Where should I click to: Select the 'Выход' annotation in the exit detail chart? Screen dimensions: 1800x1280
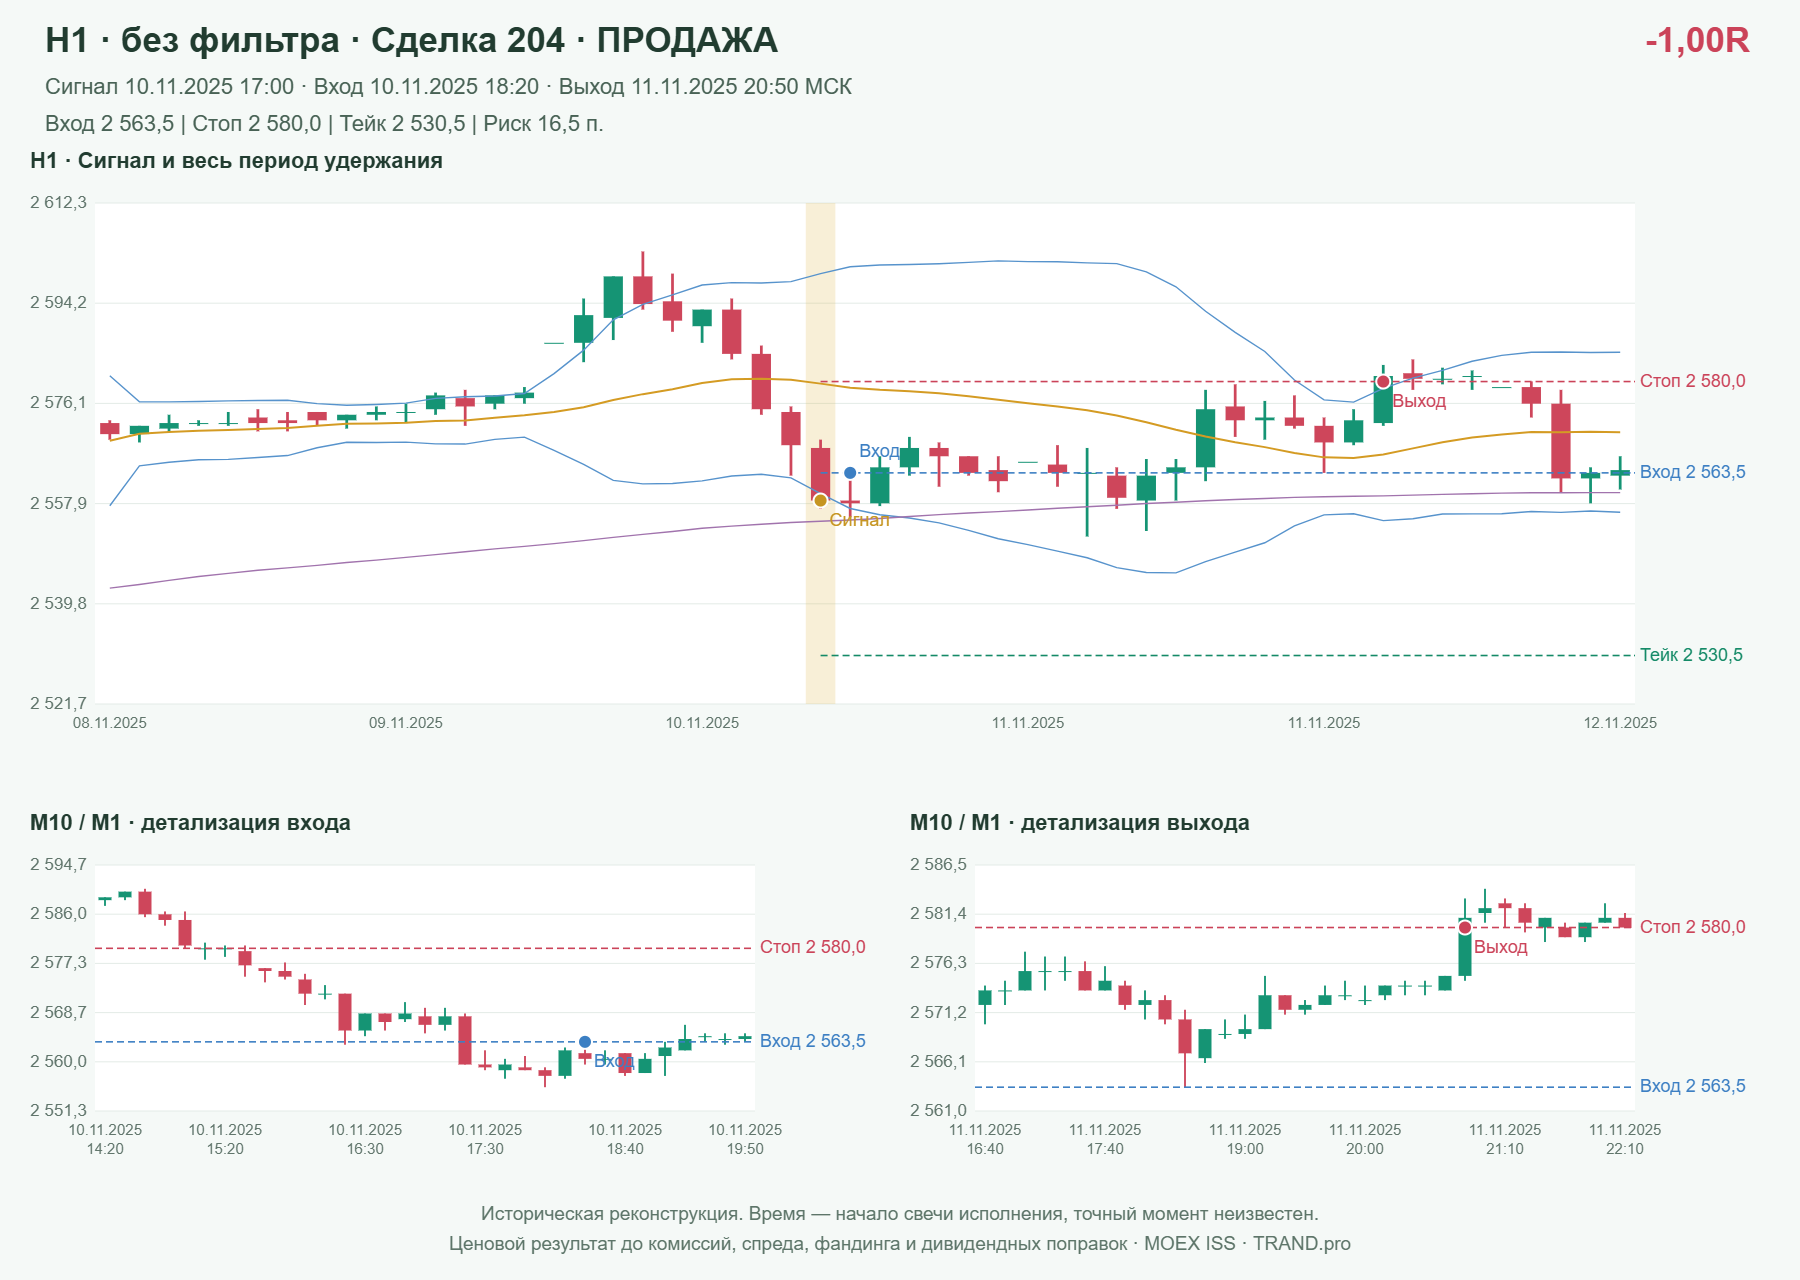(1500, 947)
